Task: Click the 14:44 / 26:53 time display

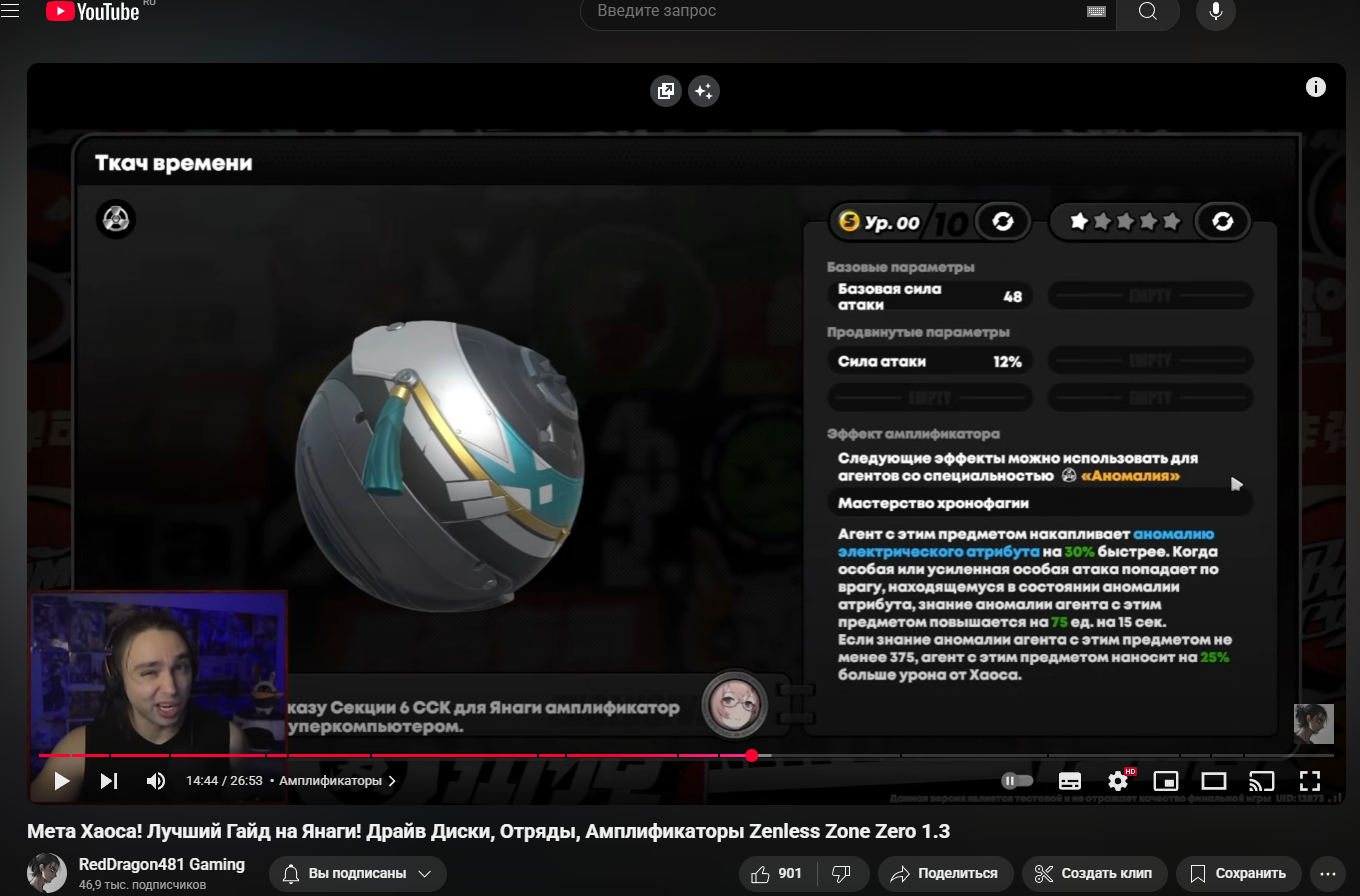Action: (224, 781)
